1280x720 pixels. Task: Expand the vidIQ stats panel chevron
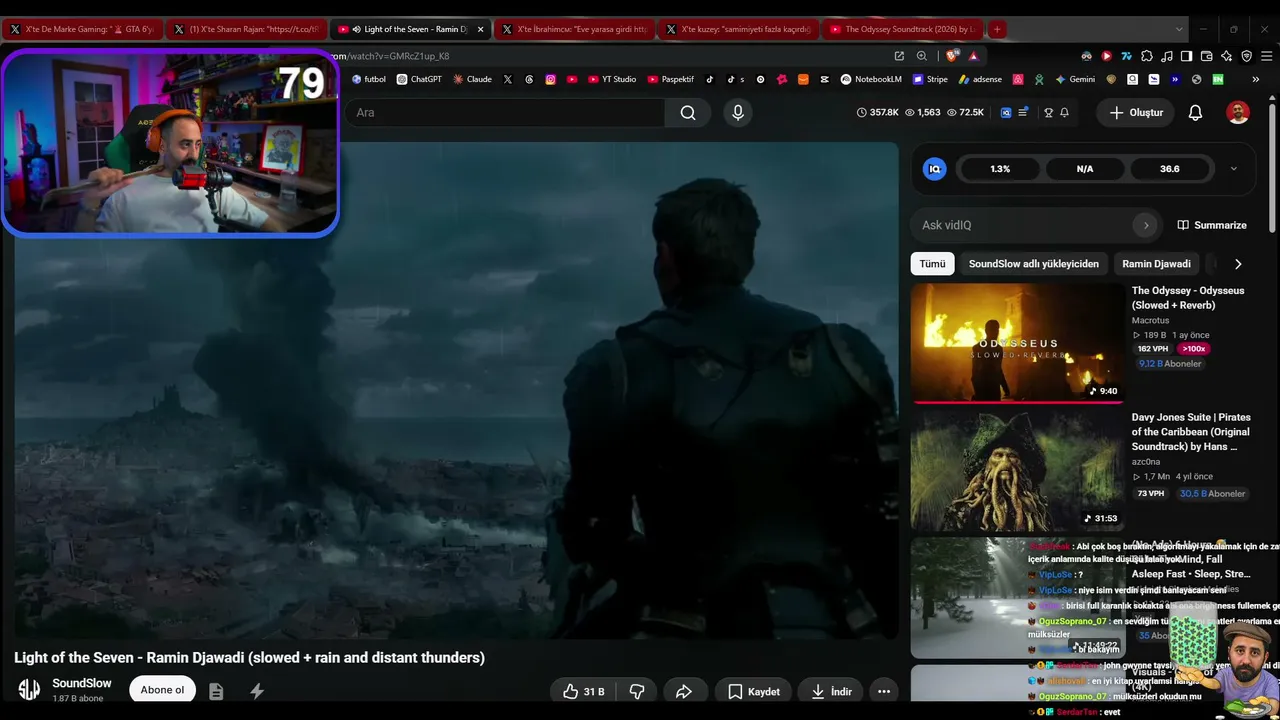pyautogui.click(x=1233, y=169)
